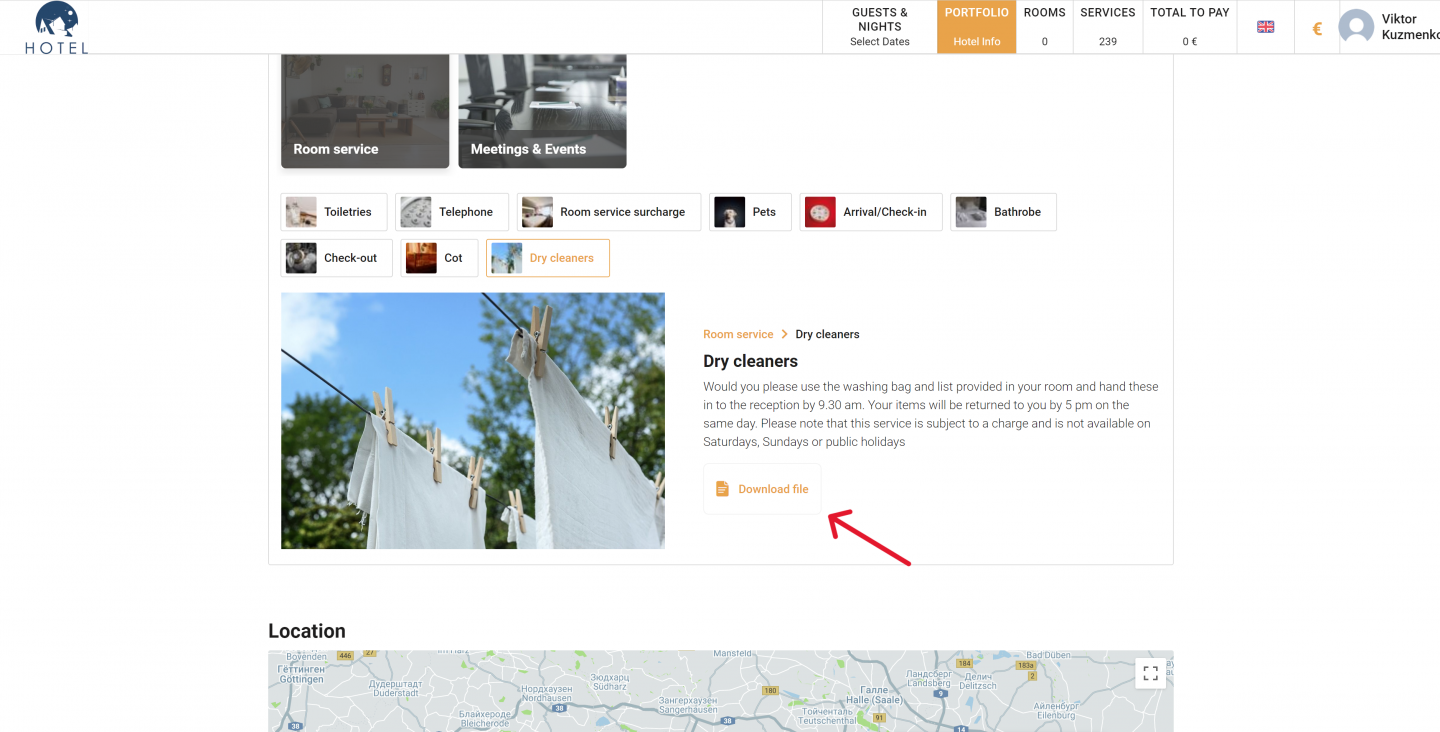
Task: Click the Bathrobe thumbnail icon
Action: pyautogui.click(x=971, y=212)
